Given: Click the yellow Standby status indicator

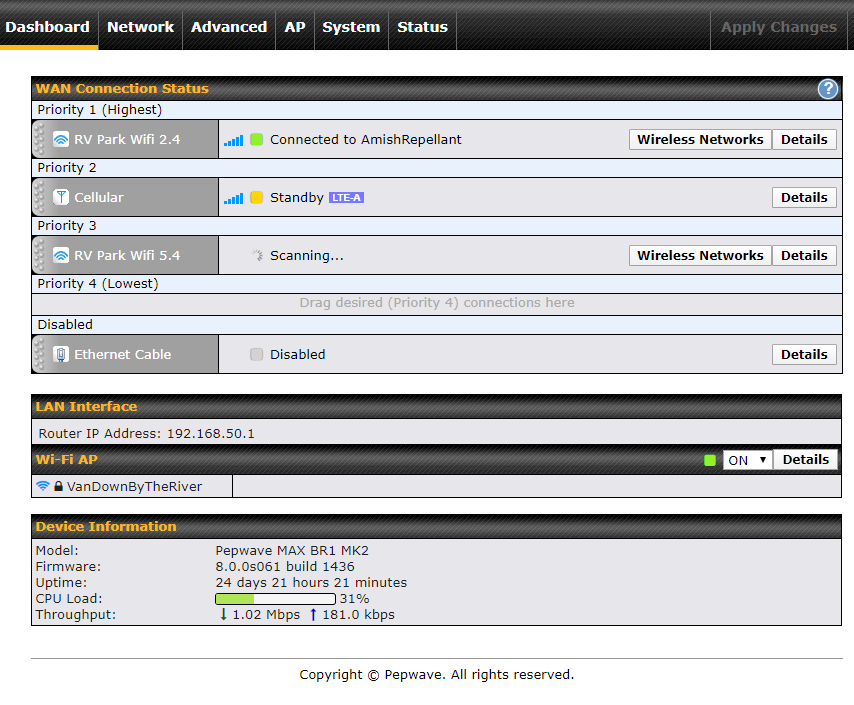Looking at the screenshot, I should click(257, 197).
